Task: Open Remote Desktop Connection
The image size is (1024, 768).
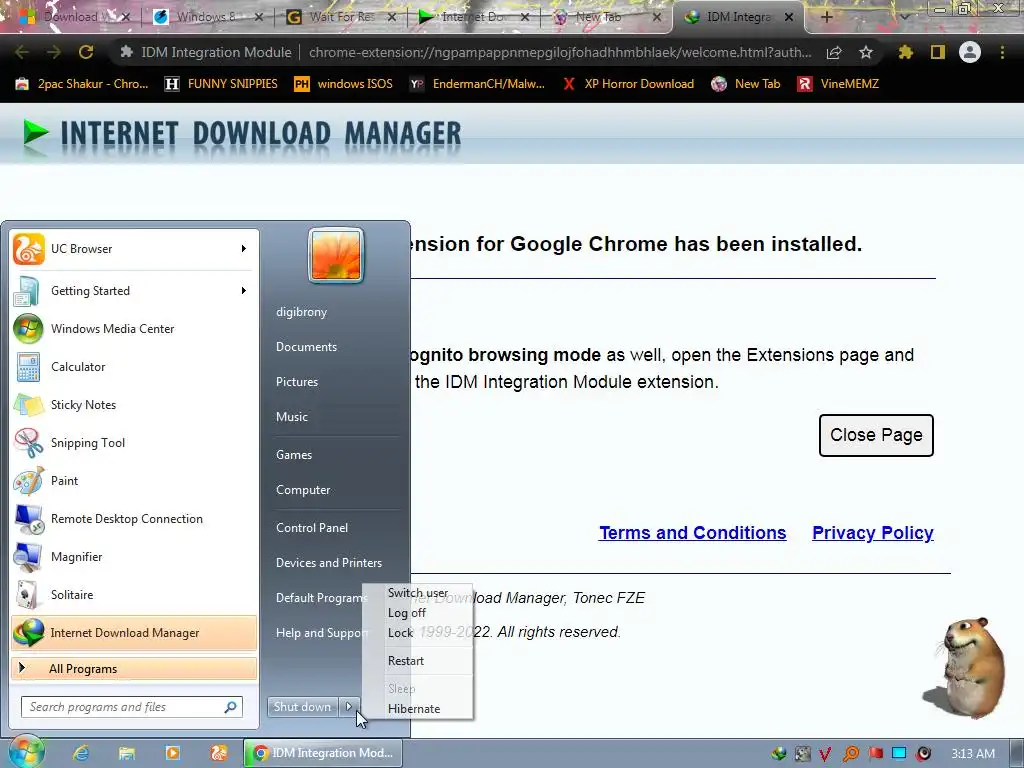Action: (x=133, y=519)
